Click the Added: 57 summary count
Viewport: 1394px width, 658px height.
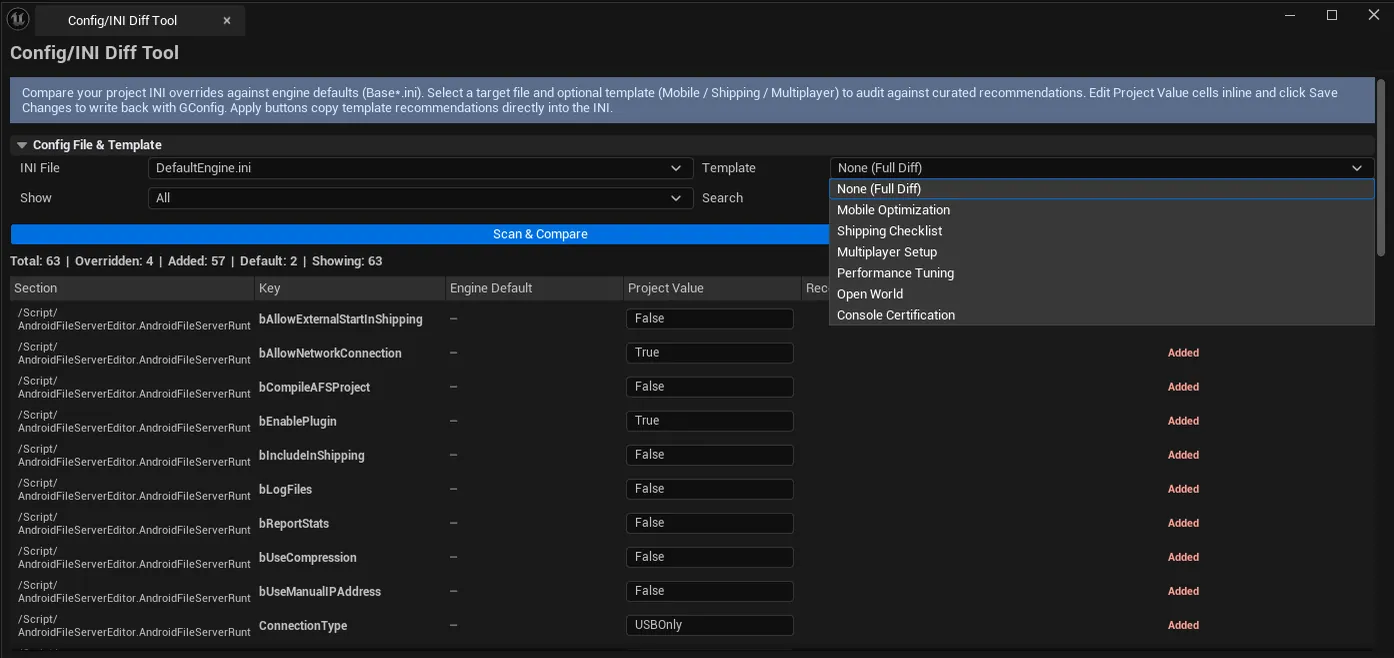(197, 261)
